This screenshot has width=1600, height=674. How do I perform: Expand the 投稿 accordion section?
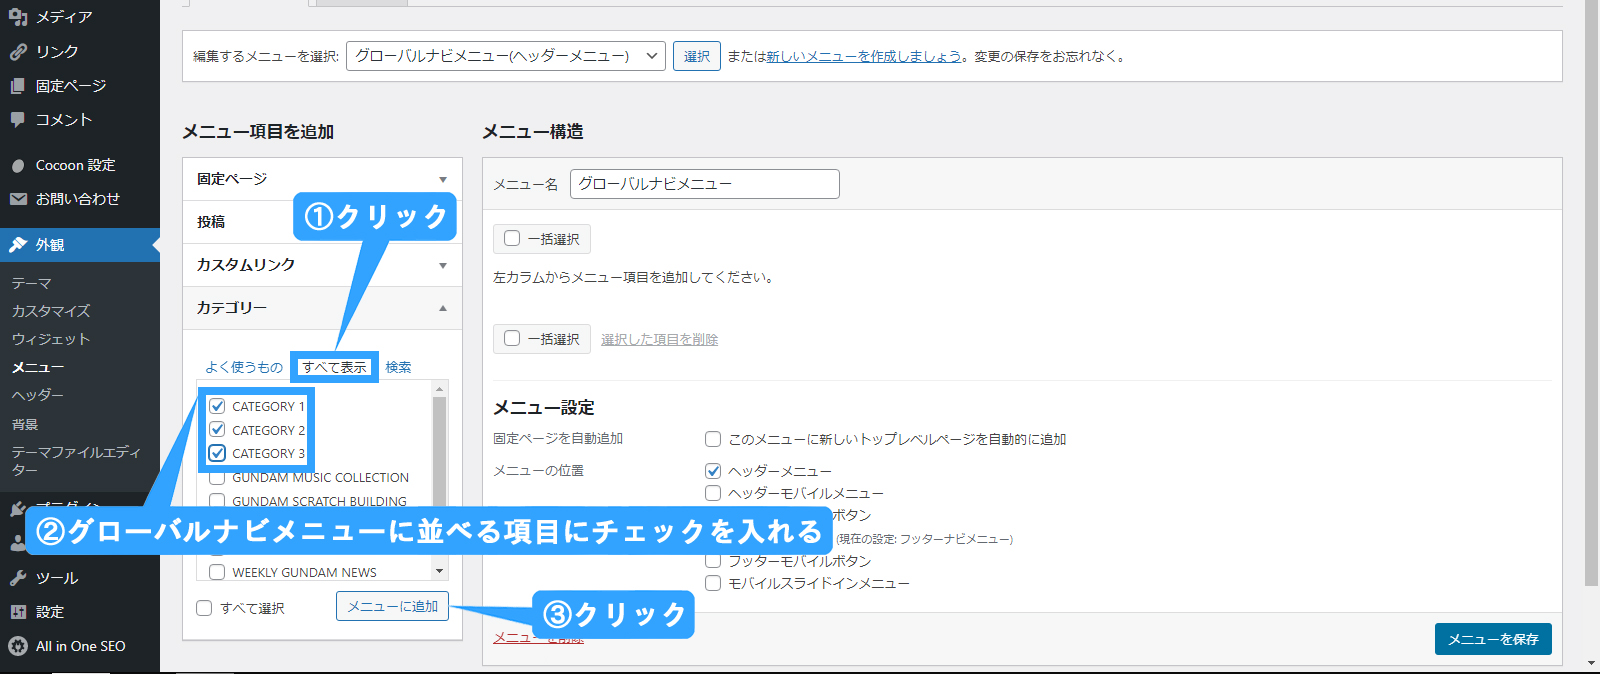tap(322, 222)
